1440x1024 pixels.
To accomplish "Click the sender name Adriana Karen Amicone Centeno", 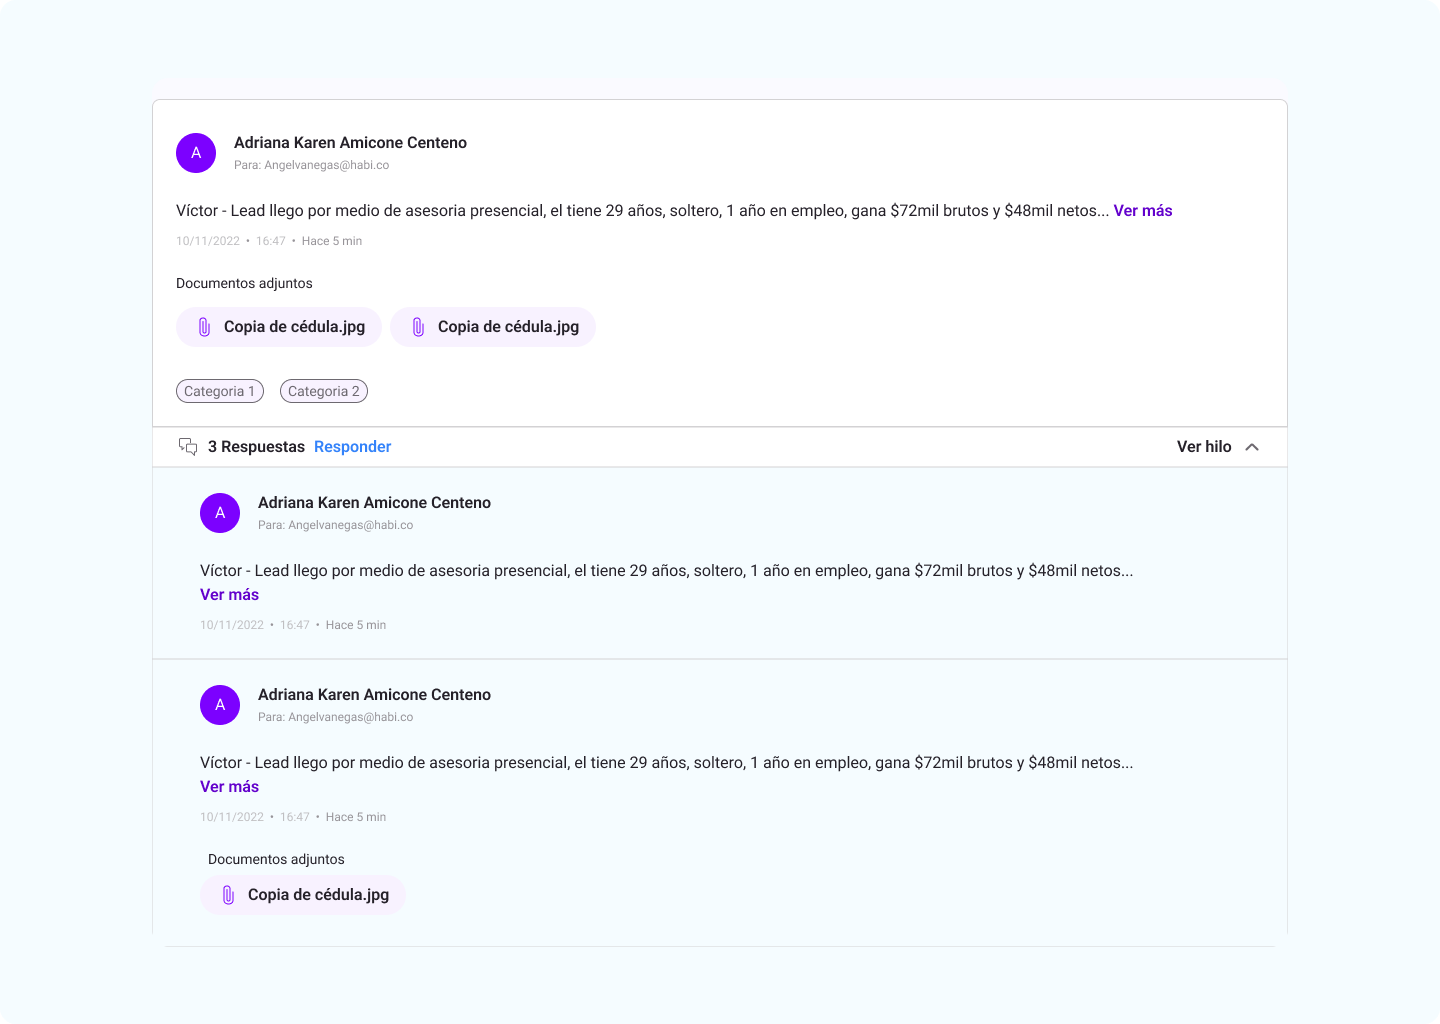I will (350, 142).
